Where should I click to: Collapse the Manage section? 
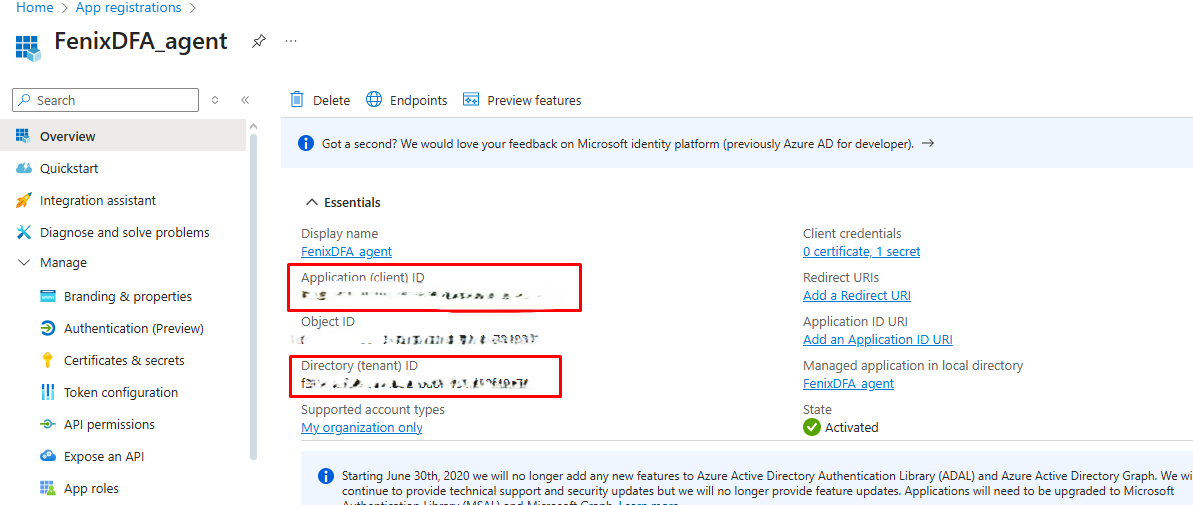click(x=24, y=263)
